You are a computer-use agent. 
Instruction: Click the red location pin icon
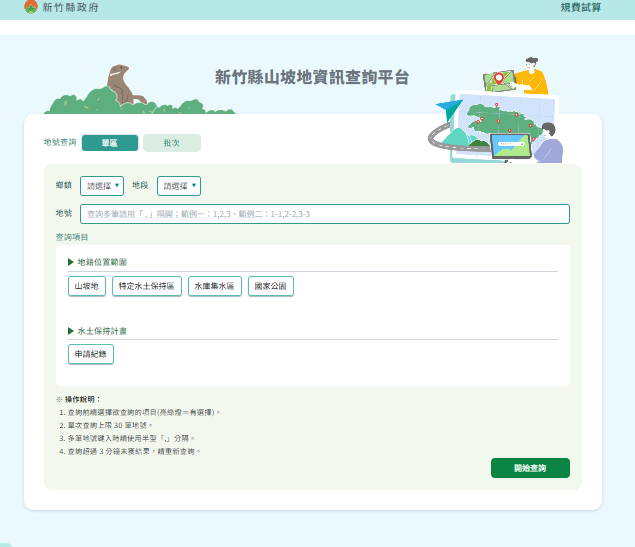click(498, 78)
